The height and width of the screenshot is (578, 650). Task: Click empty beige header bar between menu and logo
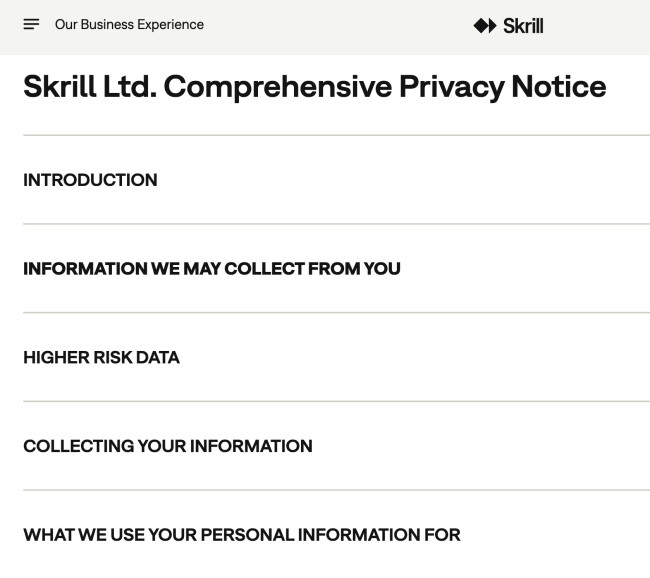pos(340,25)
